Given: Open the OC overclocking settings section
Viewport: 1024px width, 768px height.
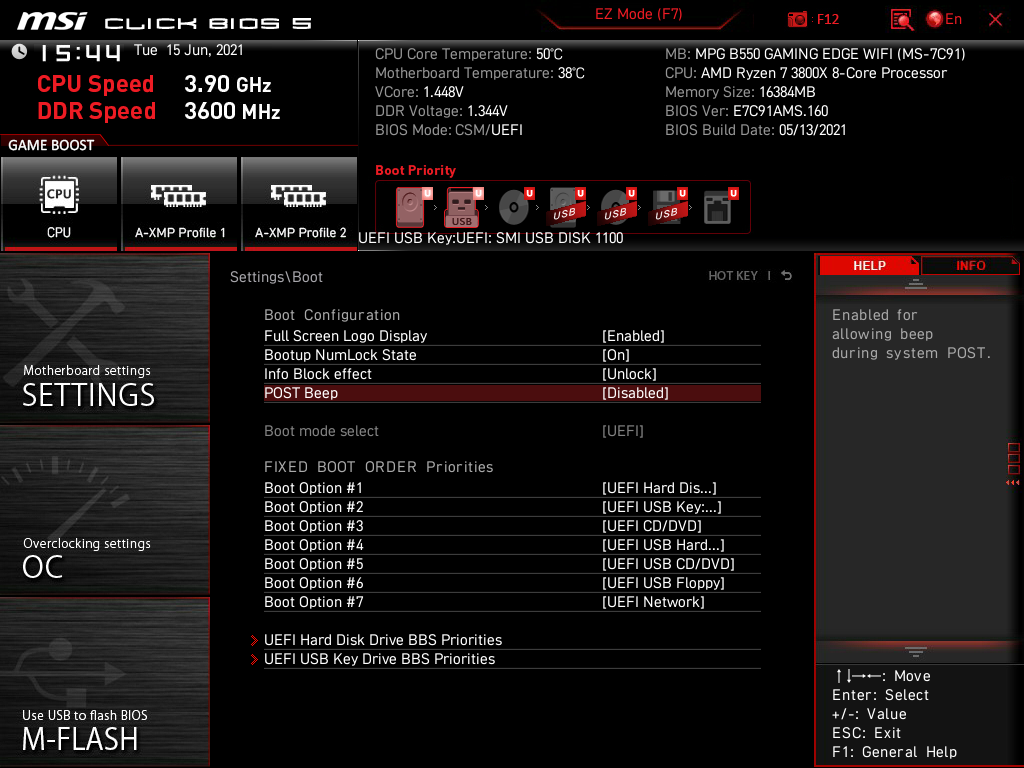Looking at the screenshot, I should (x=104, y=511).
